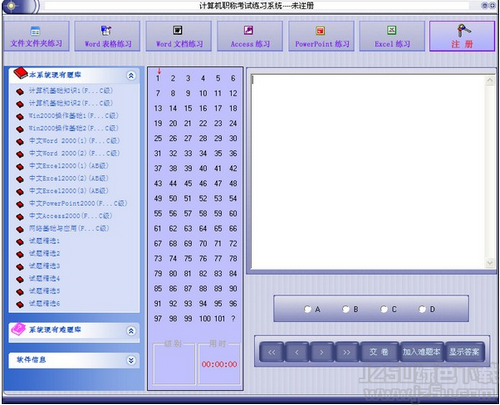Click the 显示答案 button

[x=464, y=352]
